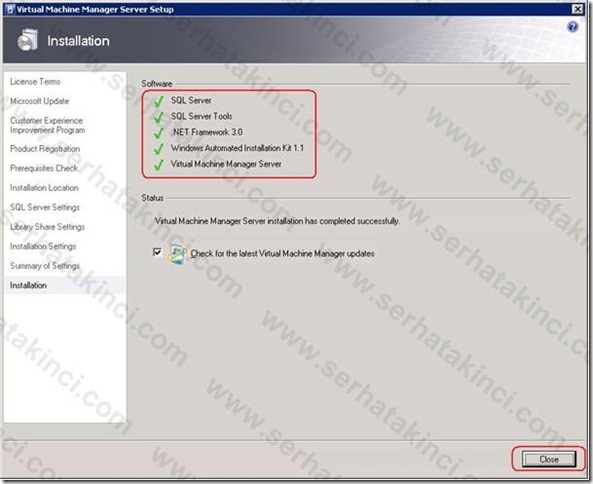Uncheck the latest updates checkbox
Image resolution: width=593 pixels, height=484 pixels.
tap(157, 251)
